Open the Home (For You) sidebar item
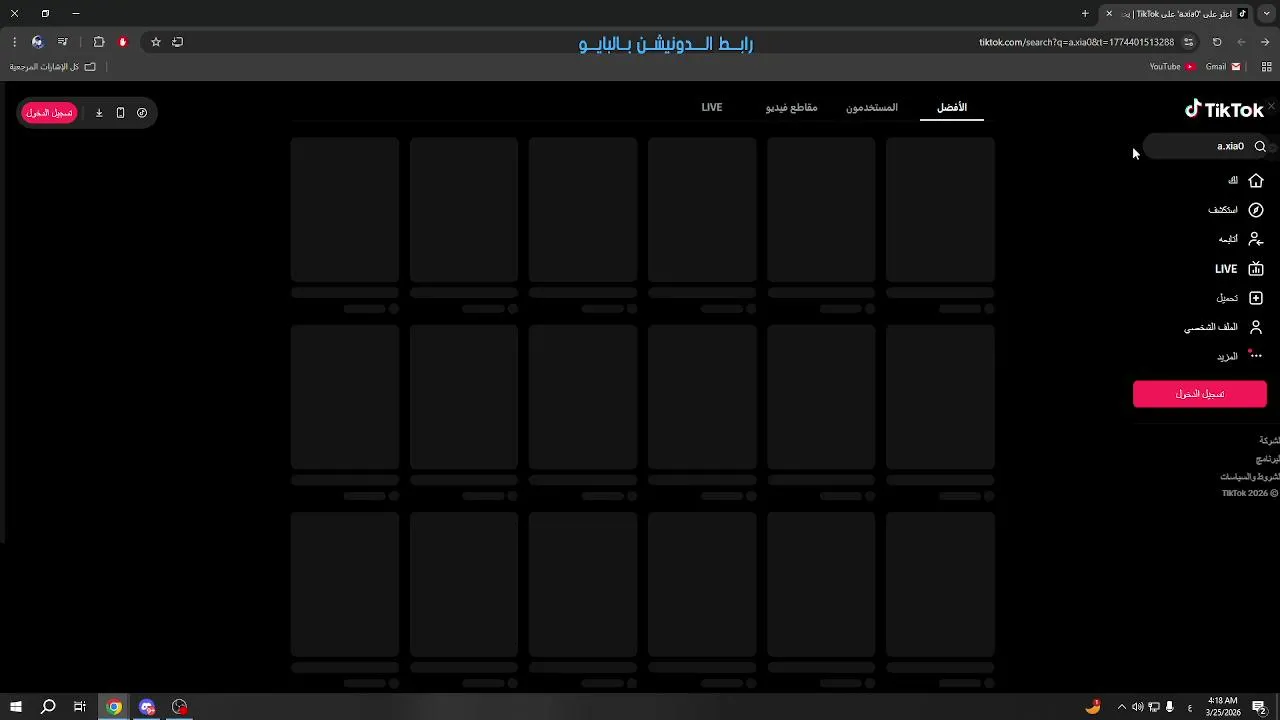 [1245, 181]
